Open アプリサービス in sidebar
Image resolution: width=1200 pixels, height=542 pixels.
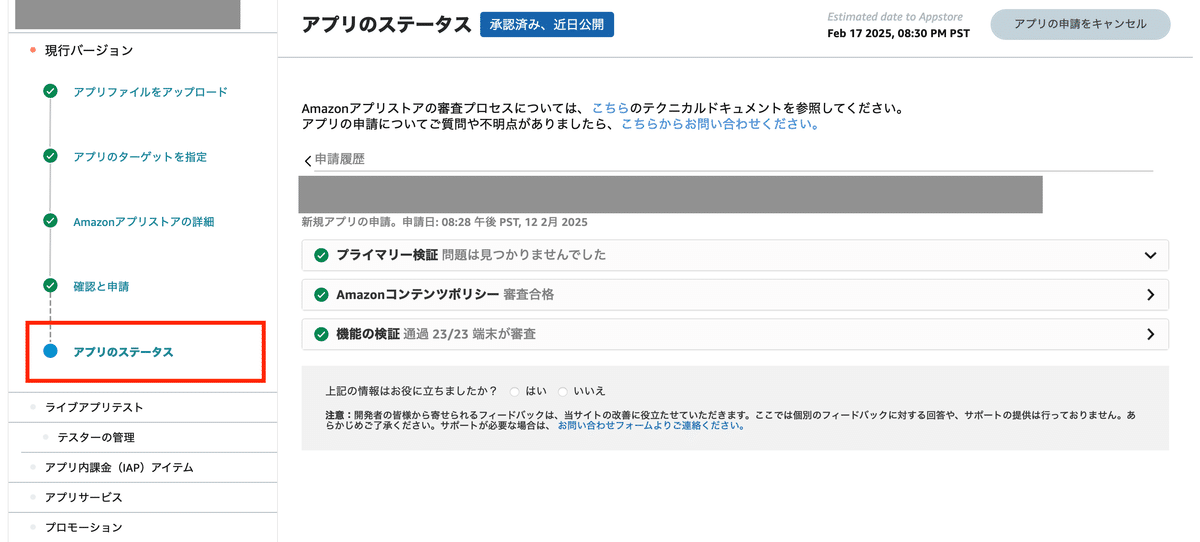point(83,497)
